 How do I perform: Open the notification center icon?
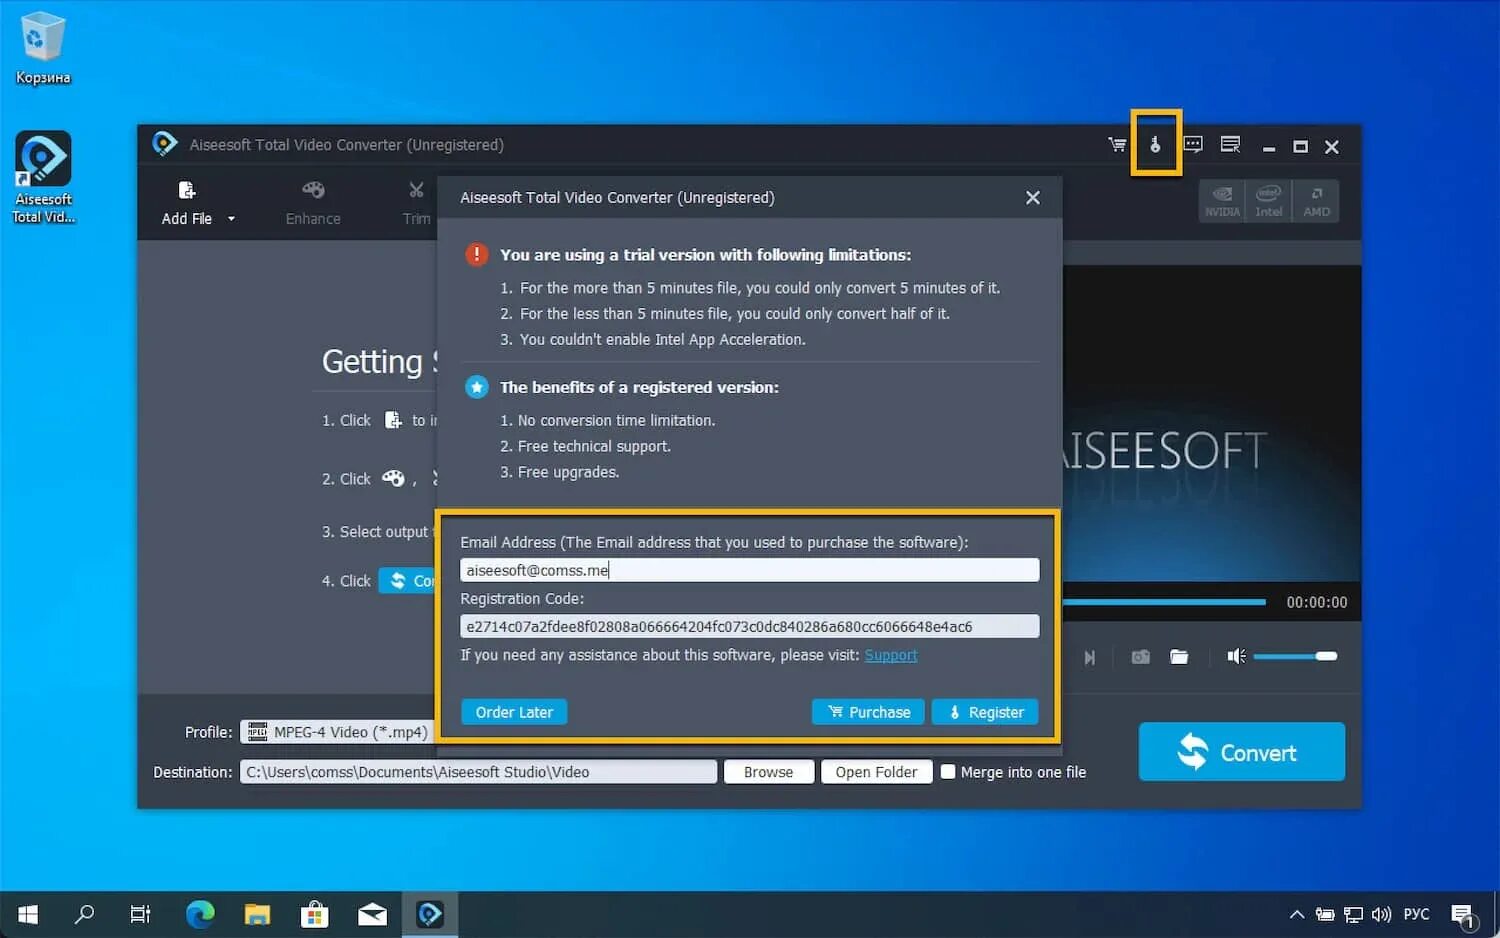pyautogui.click(x=1463, y=914)
